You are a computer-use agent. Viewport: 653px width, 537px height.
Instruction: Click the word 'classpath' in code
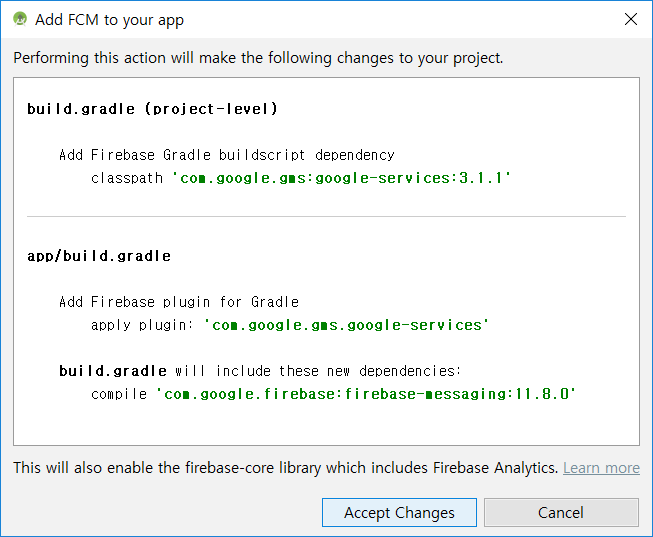127,178
